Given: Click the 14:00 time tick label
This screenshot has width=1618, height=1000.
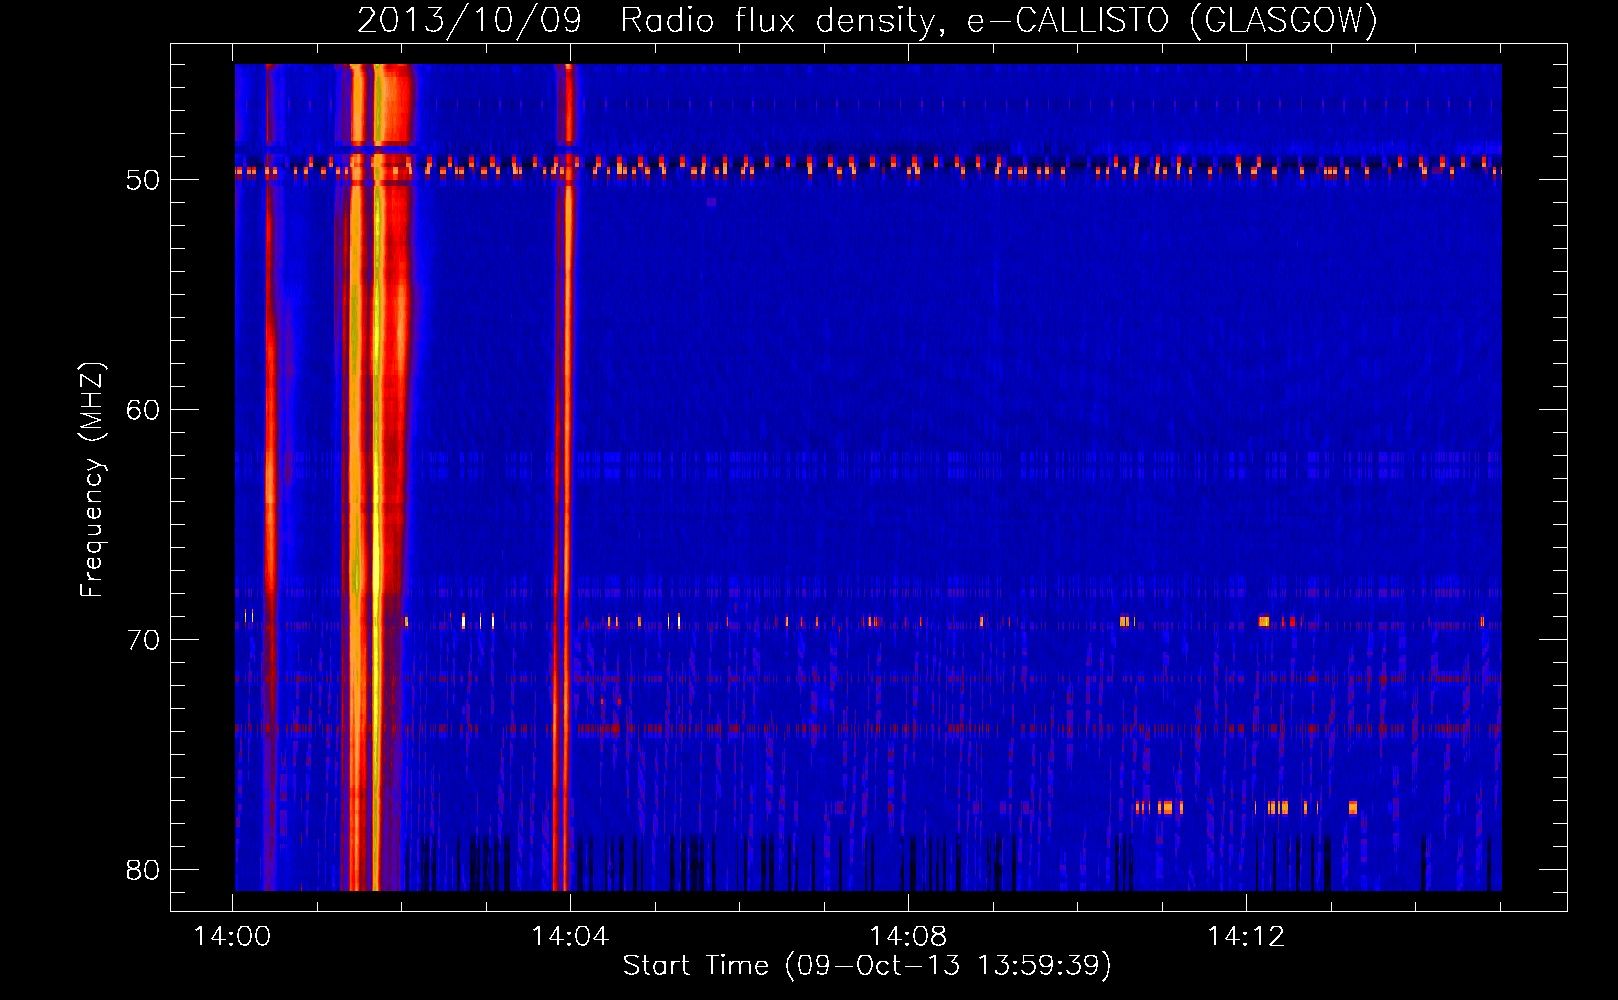Looking at the screenshot, I should (232, 937).
